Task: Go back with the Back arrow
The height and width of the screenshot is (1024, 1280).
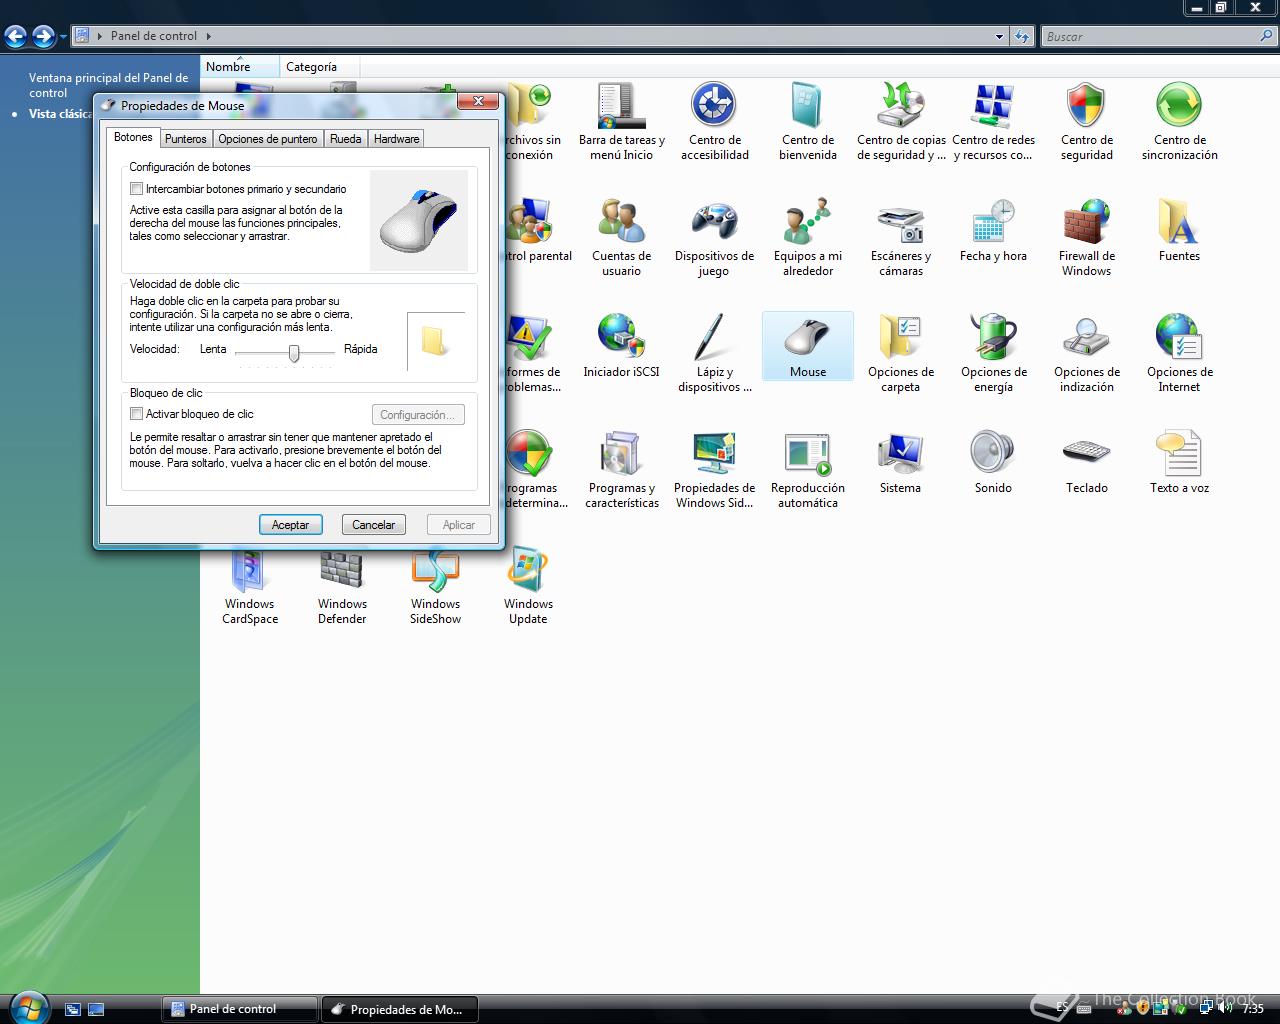Action: coord(16,37)
